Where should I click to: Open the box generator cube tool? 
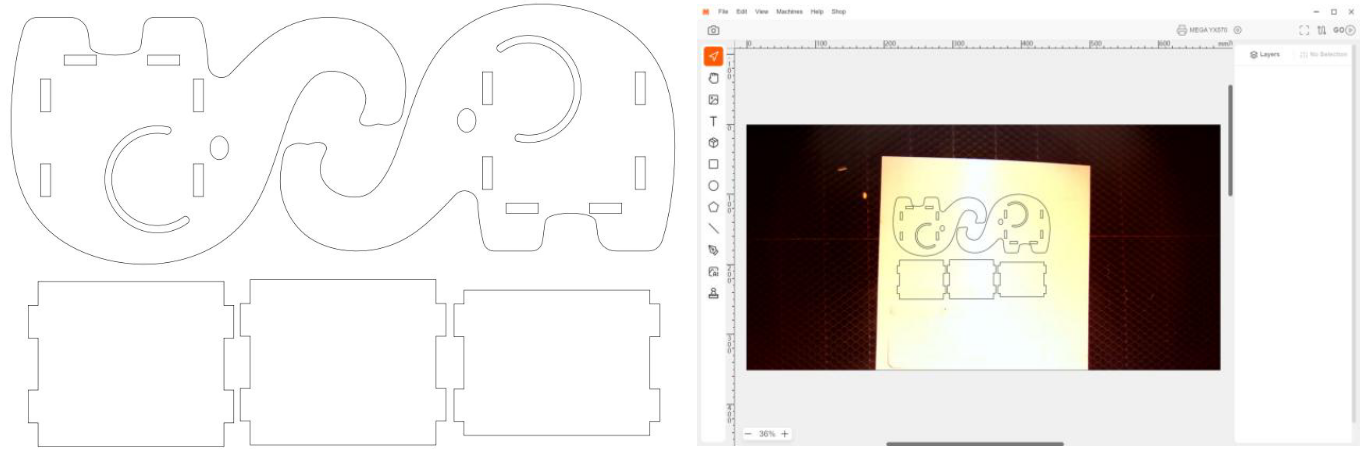(713, 142)
